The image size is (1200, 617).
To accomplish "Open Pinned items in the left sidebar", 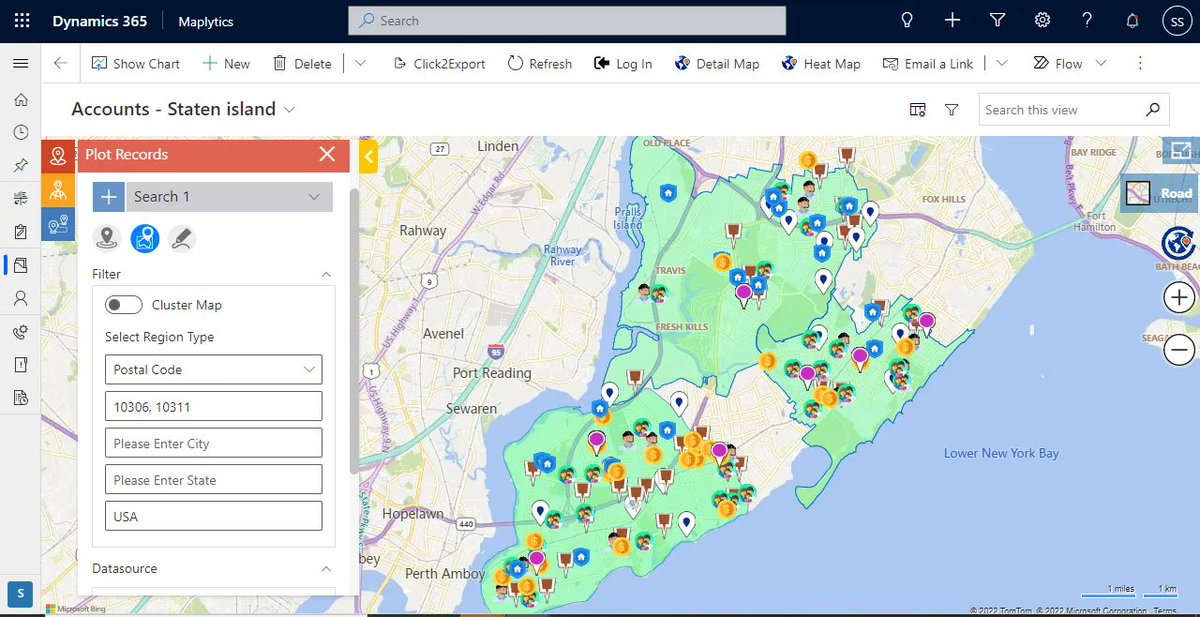I will [20, 165].
